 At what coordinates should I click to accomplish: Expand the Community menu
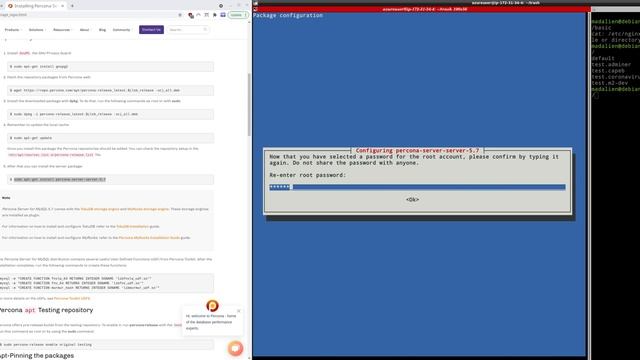(x=122, y=30)
